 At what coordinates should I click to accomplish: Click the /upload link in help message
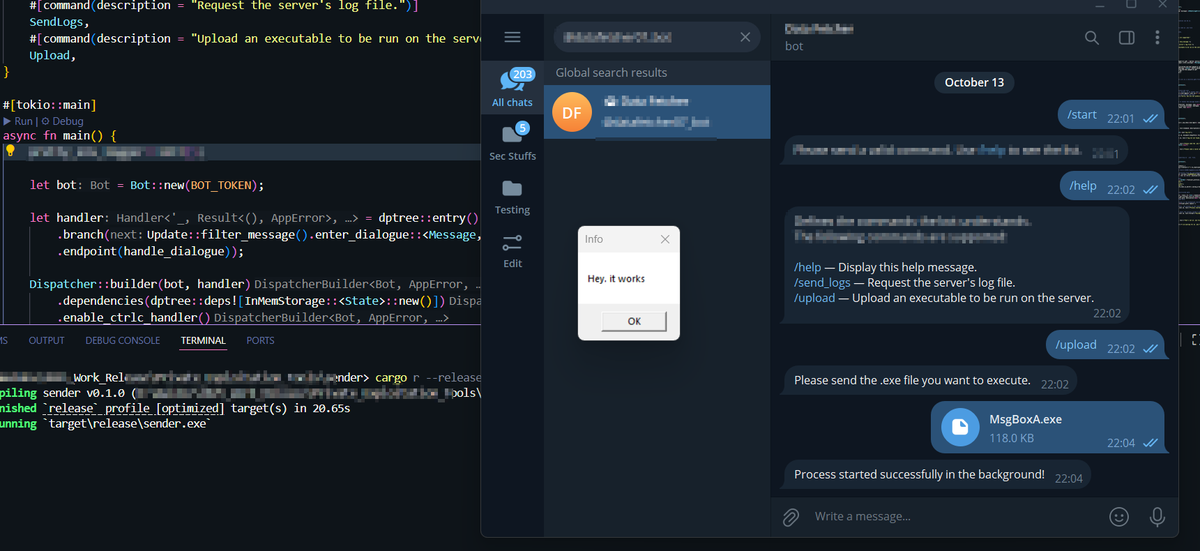pos(814,298)
